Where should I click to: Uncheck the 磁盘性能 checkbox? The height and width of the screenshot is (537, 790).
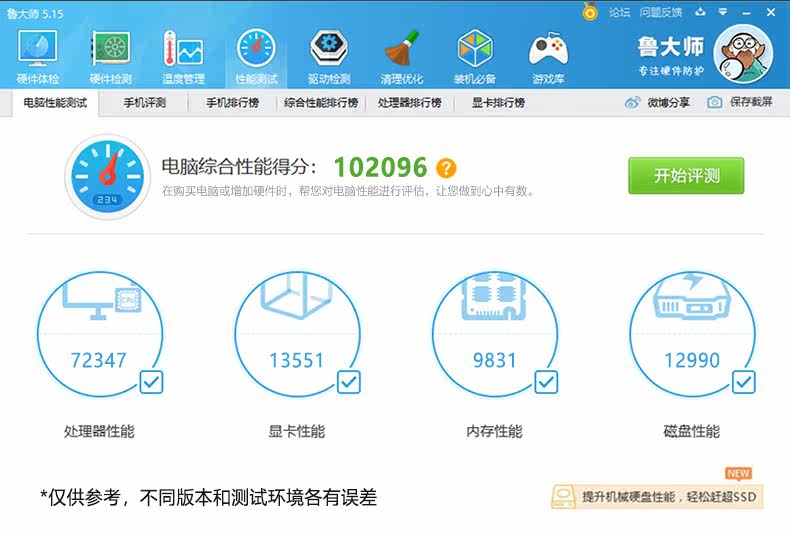[744, 382]
